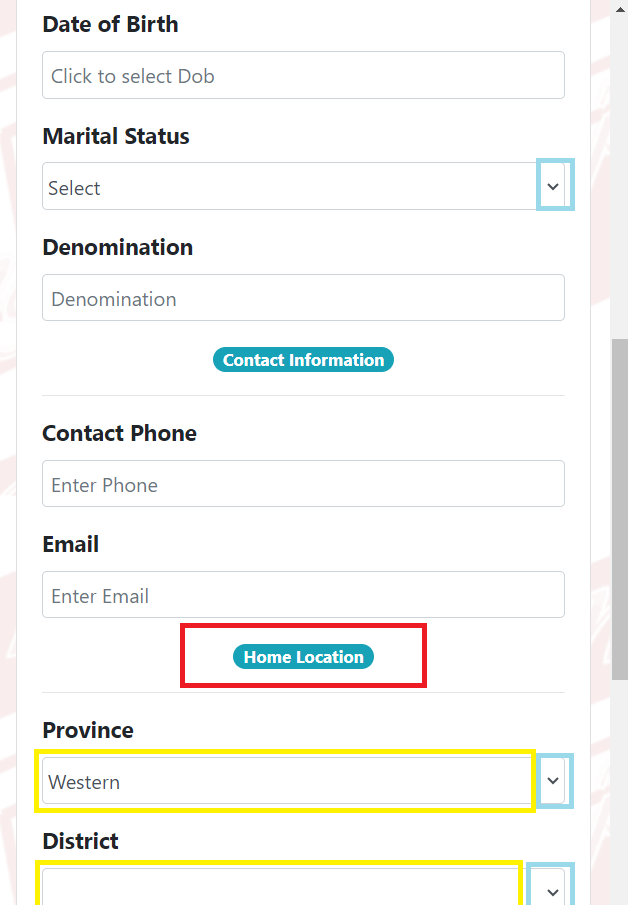This screenshot has height=905, width=628.
Task: Expand the Province dropdown arrow
Action: (x=553, y=781)
